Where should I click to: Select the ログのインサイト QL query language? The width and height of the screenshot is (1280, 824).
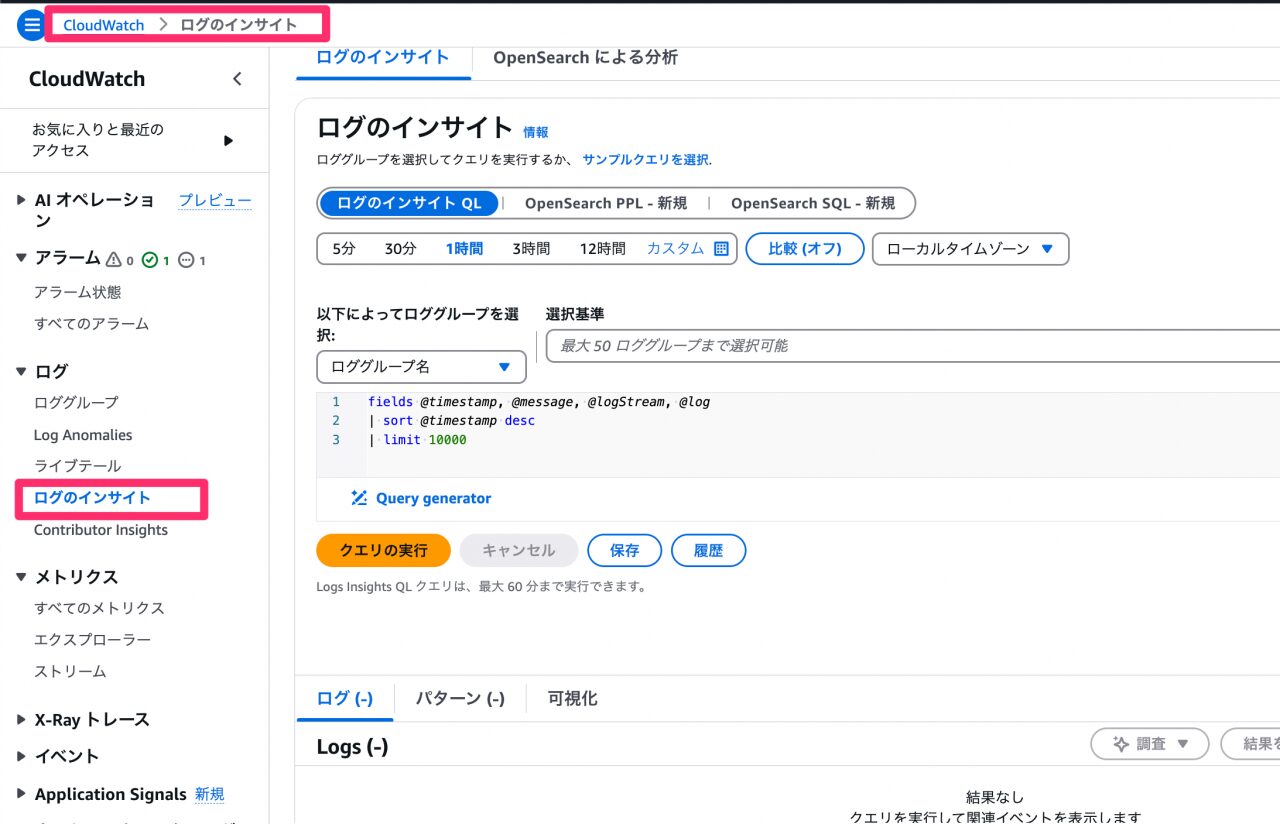pyautogui.click(x=409, y=203)
